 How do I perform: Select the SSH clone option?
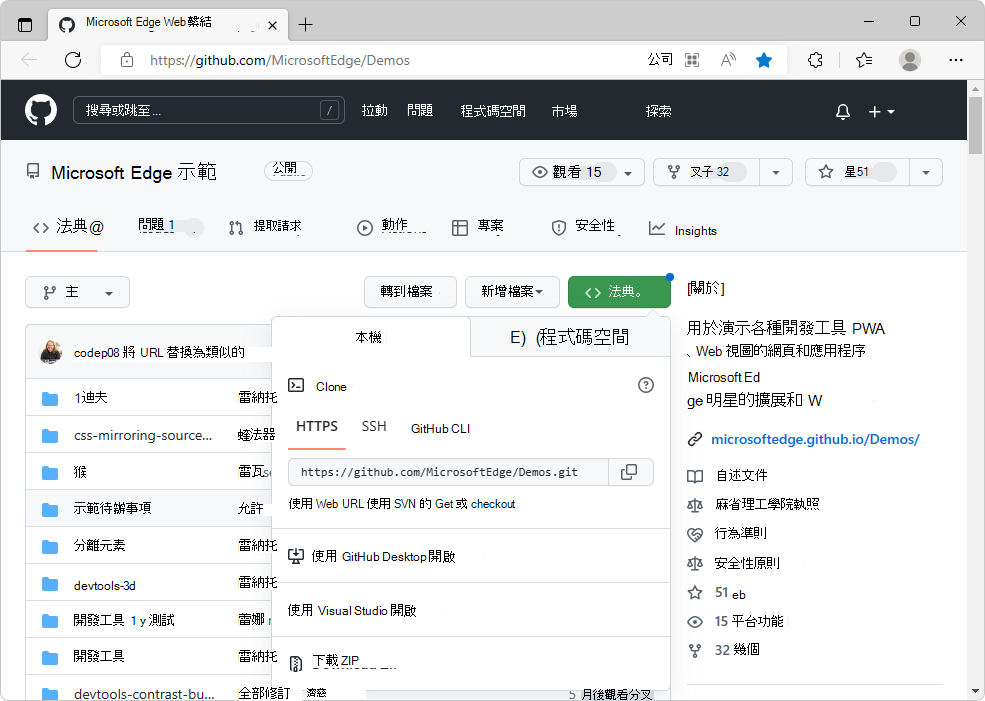point(374,427)
